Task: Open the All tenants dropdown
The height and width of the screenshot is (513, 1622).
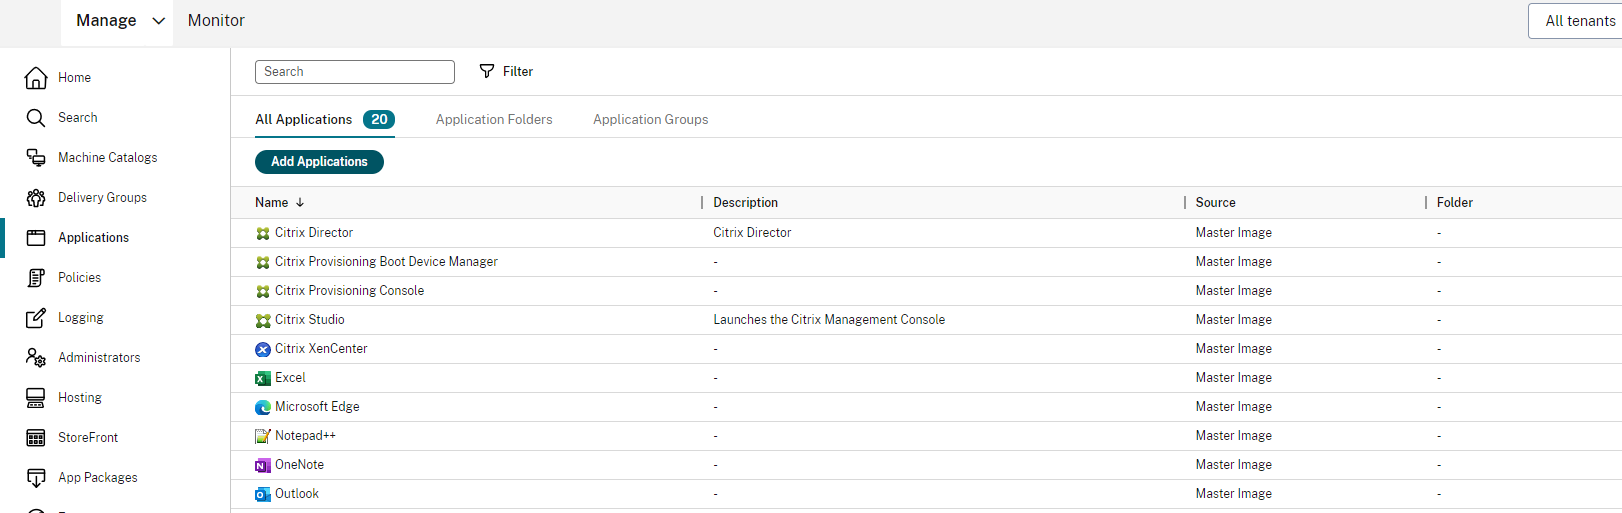Action: 1578,21
